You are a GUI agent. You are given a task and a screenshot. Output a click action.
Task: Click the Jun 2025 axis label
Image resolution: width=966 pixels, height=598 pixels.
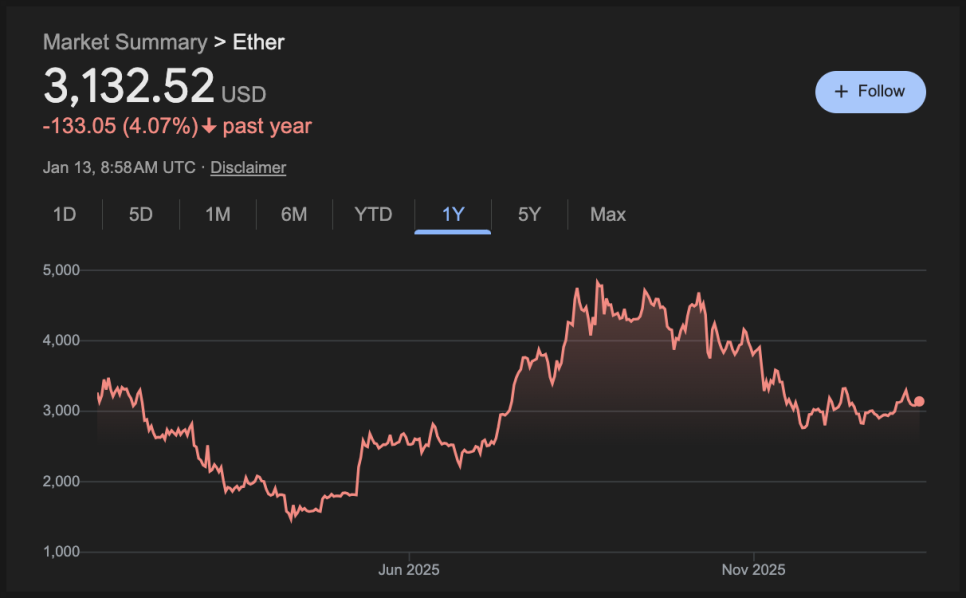click(x=408, y=570)
